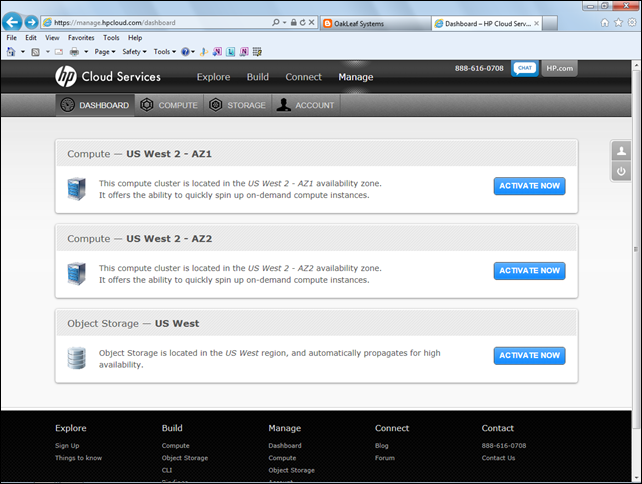642x484 pixels.
Task: Click the first OneNote icon with arrow
Action: tap(217, 52)
